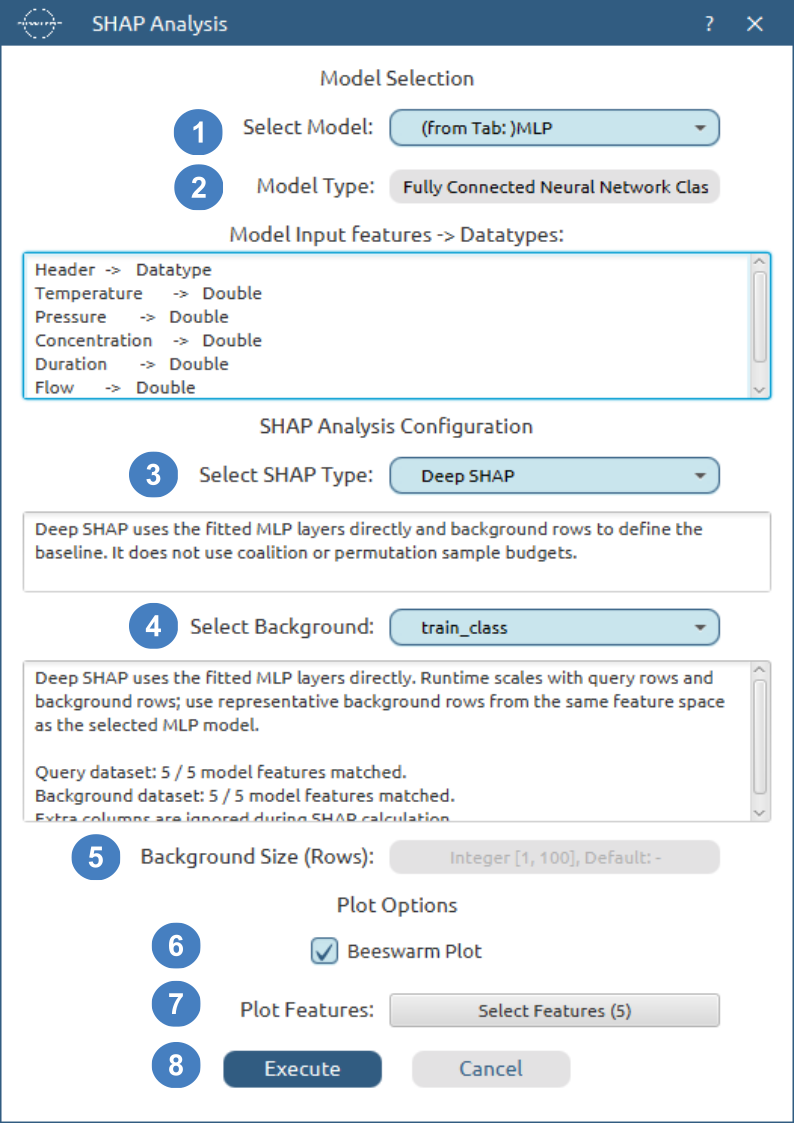Click the 'Model Selection' heading

coord(397,78)
